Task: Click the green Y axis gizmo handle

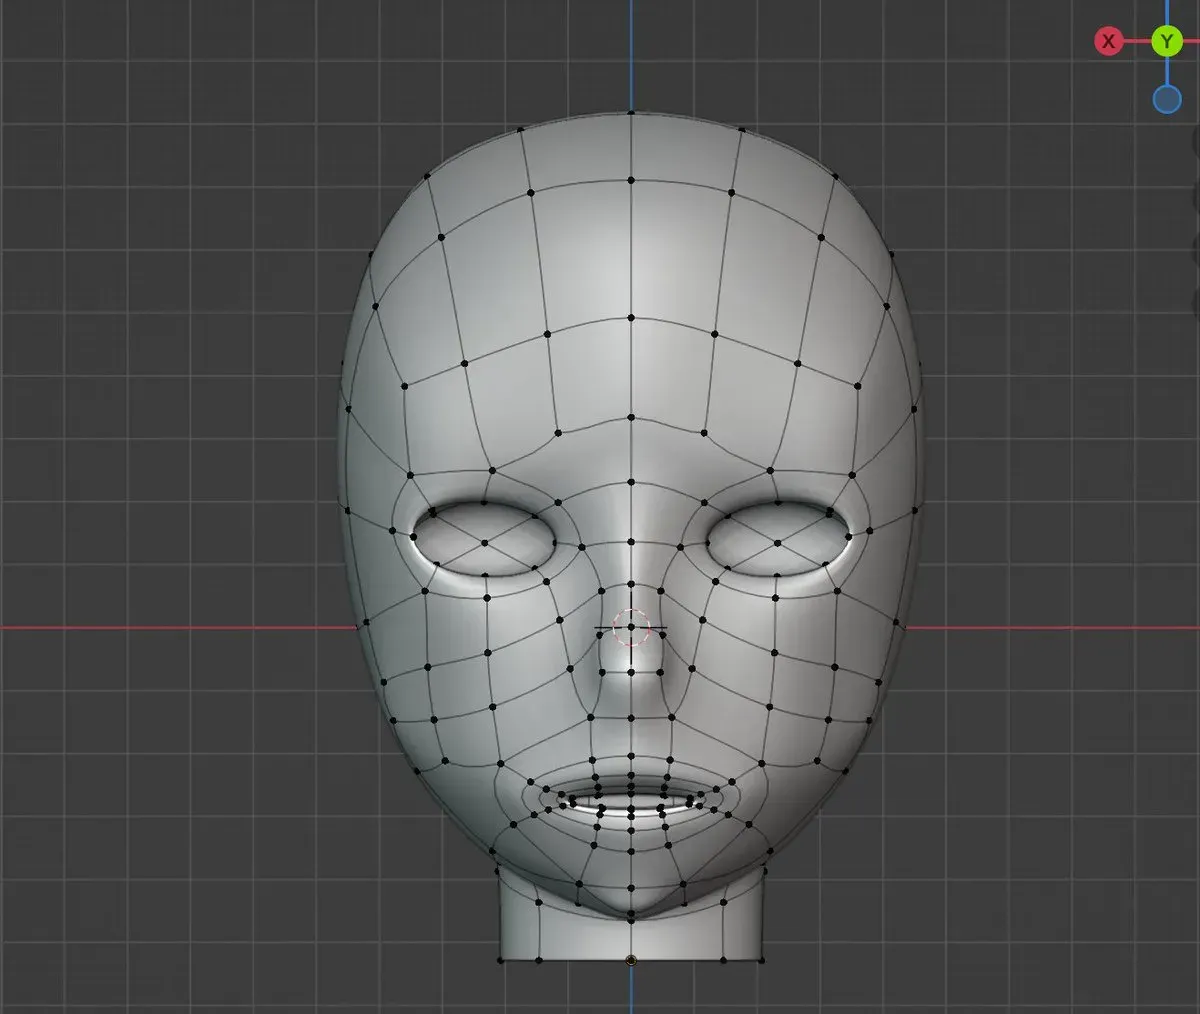Action: [x=1167, y=41]
